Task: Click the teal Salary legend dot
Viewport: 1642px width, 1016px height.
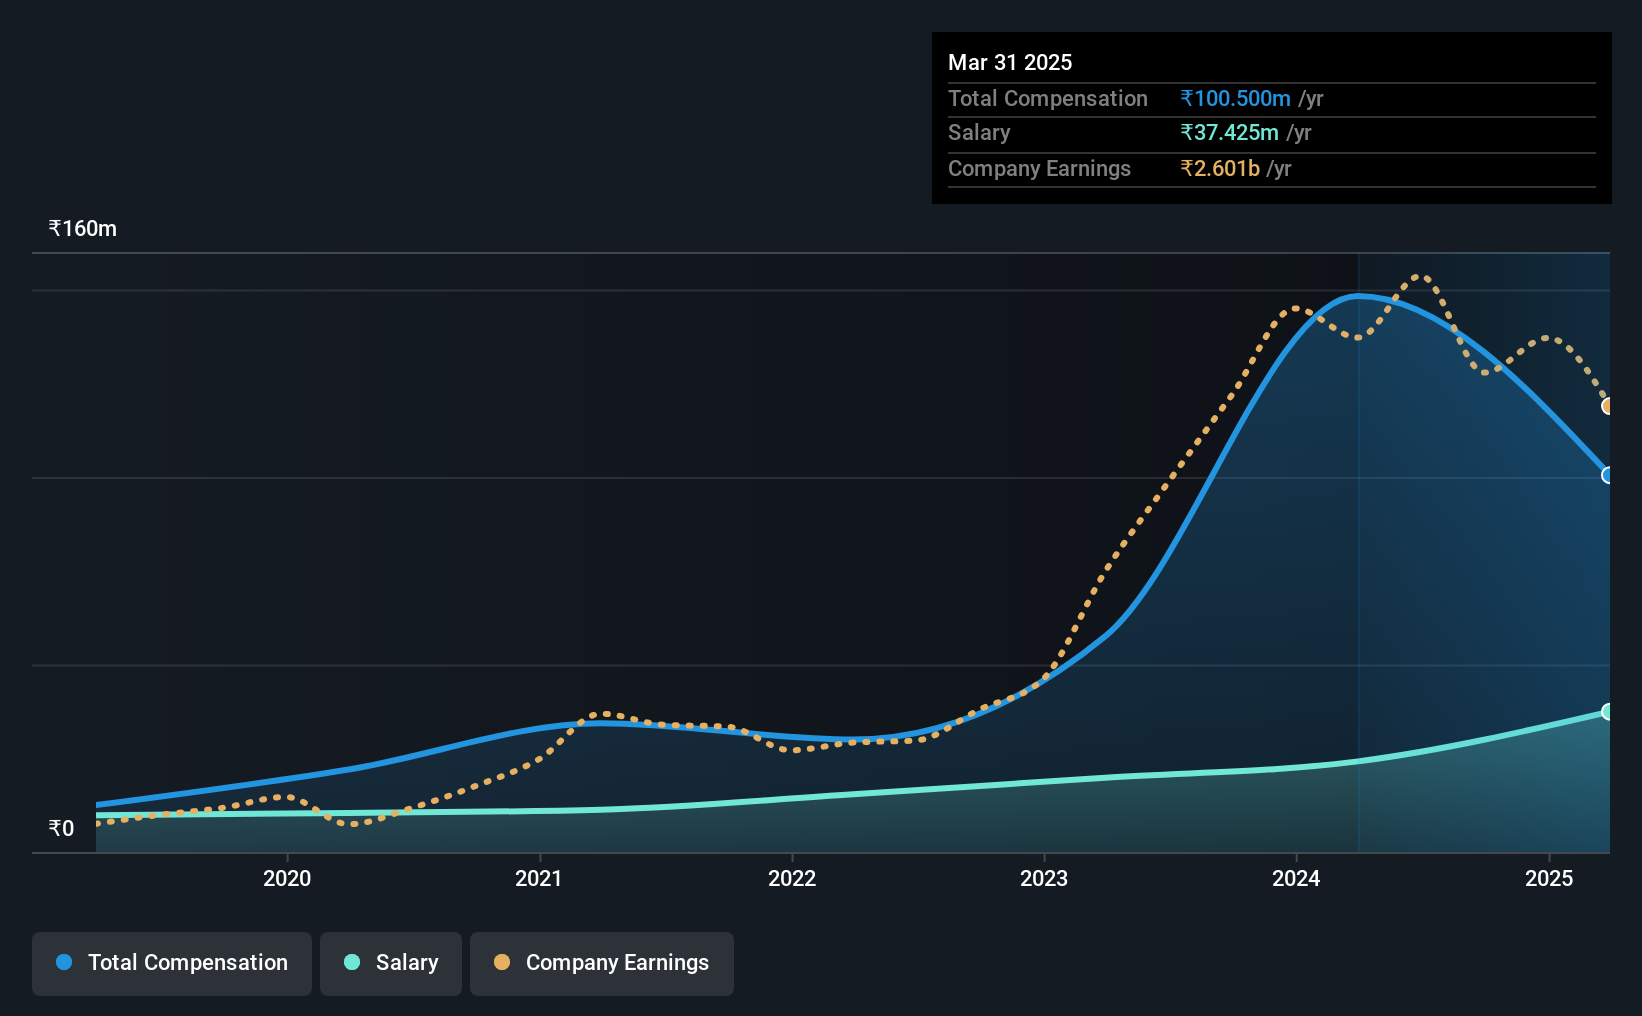Action: click(352, 962)
